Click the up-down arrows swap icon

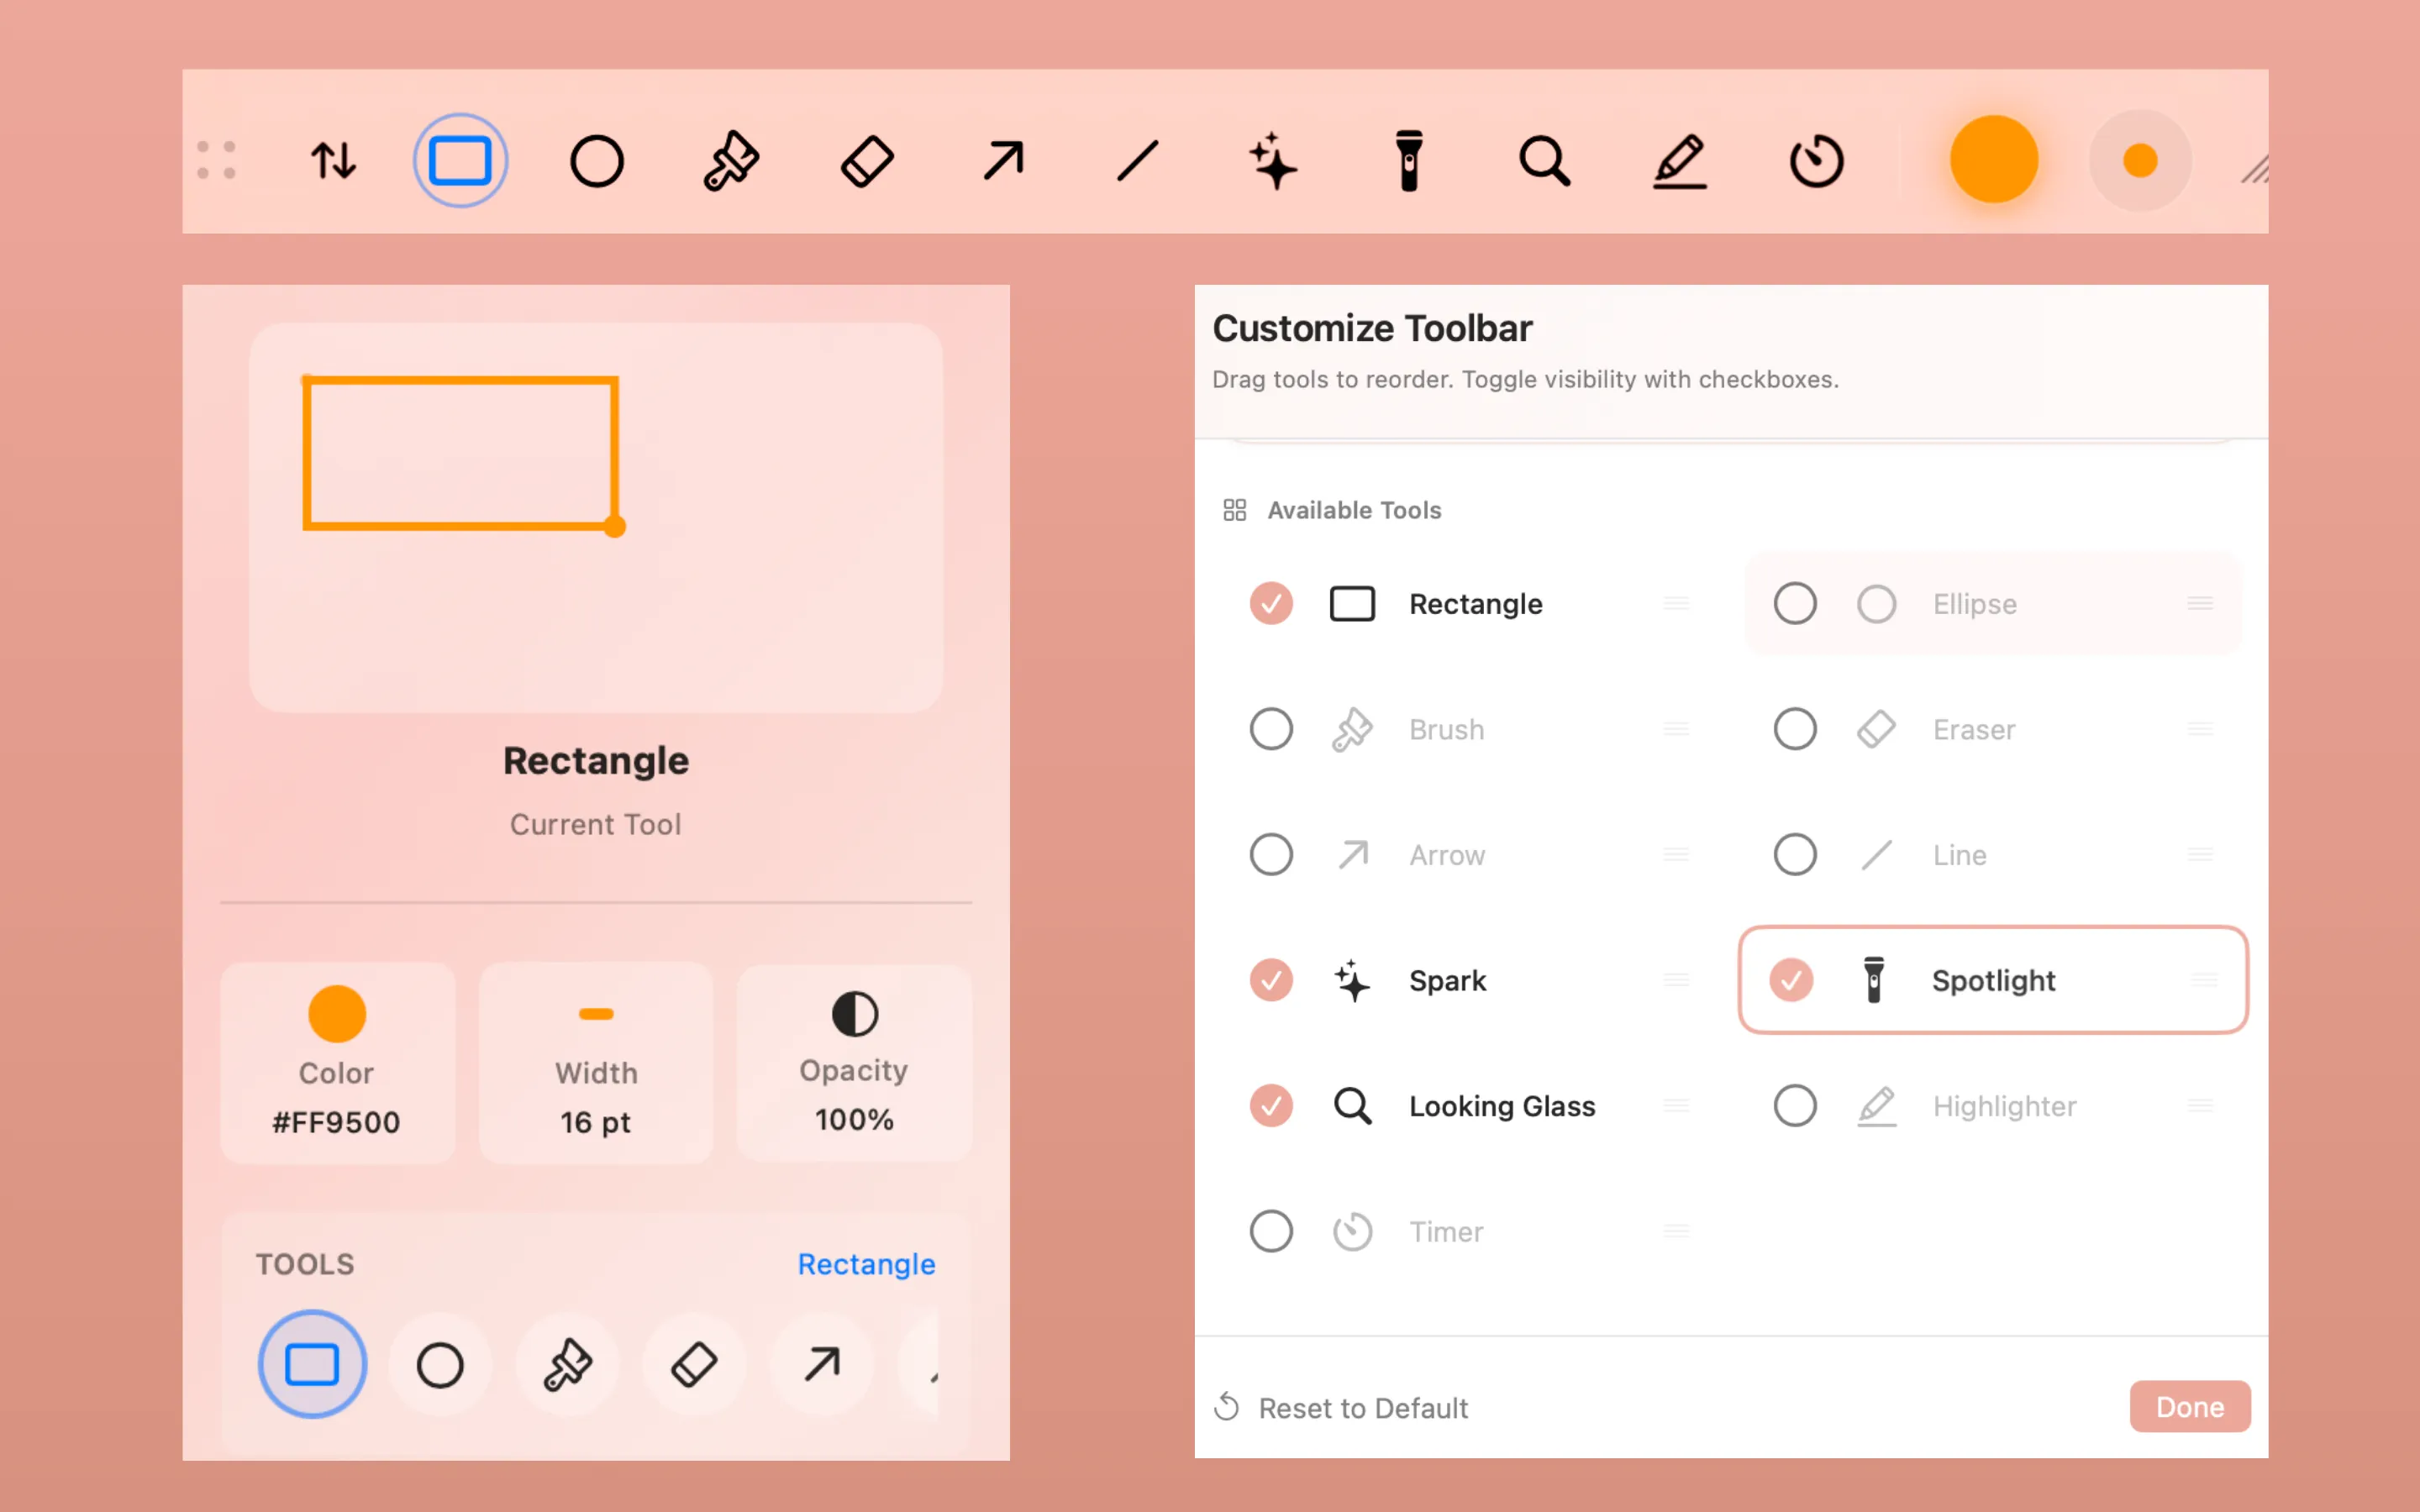(333, 160)
